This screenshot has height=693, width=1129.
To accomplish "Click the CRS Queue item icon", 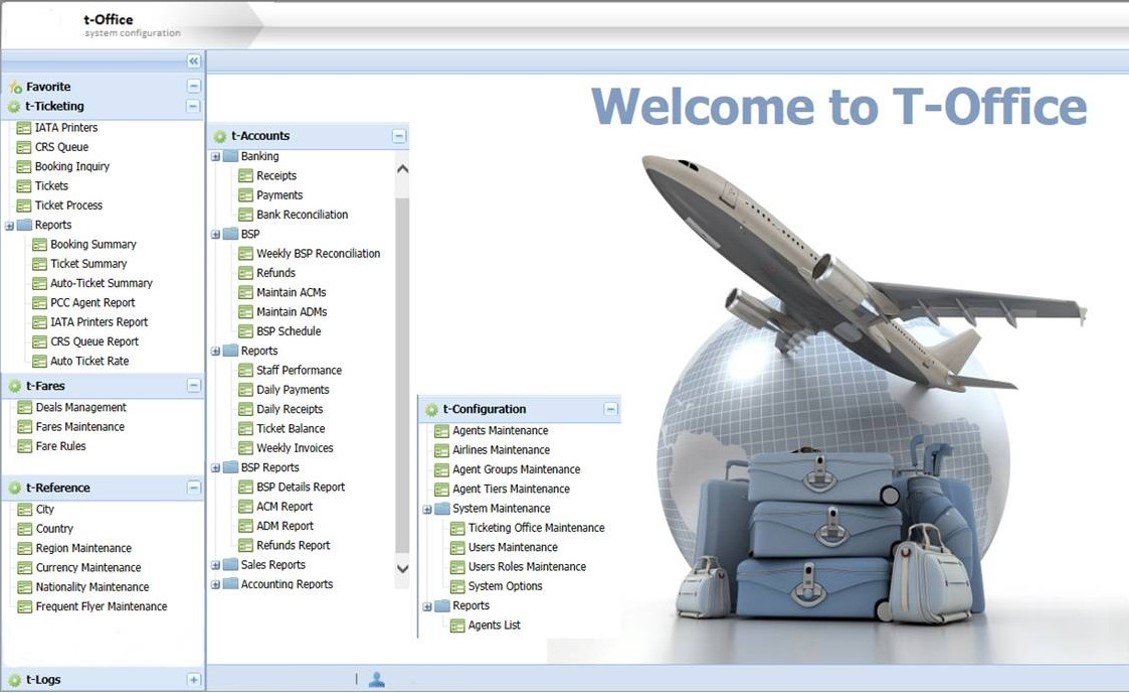I will pos(24,148).
